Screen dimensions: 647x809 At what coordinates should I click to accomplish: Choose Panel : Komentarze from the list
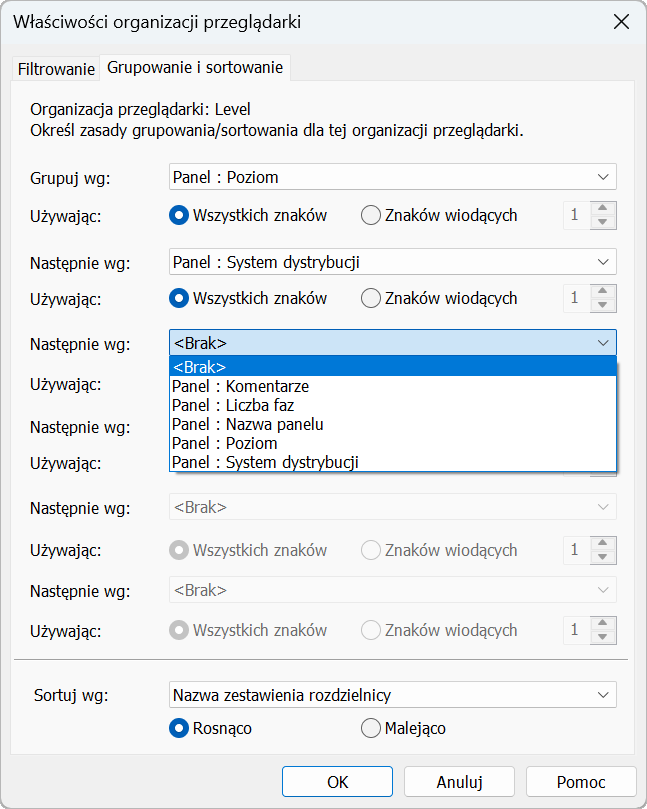[x=240, y=386]
